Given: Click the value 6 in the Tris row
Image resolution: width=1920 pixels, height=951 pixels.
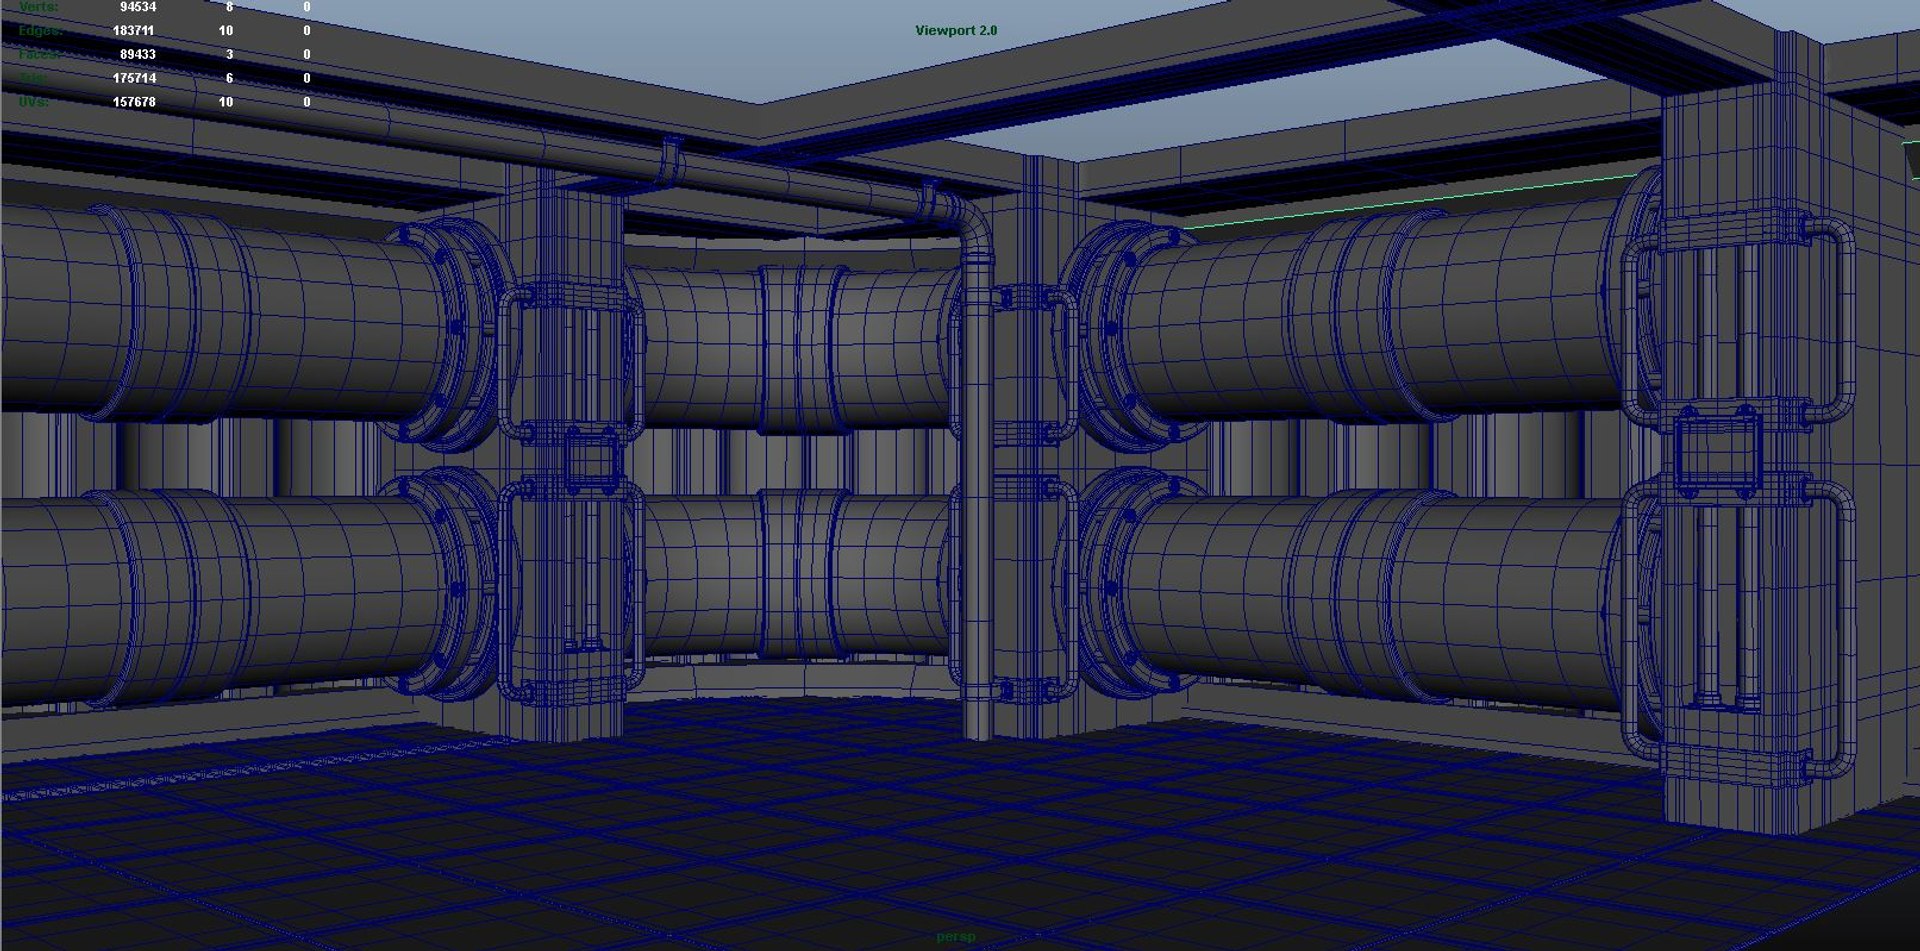Looking at the screenshot, I should coord(229,78).
